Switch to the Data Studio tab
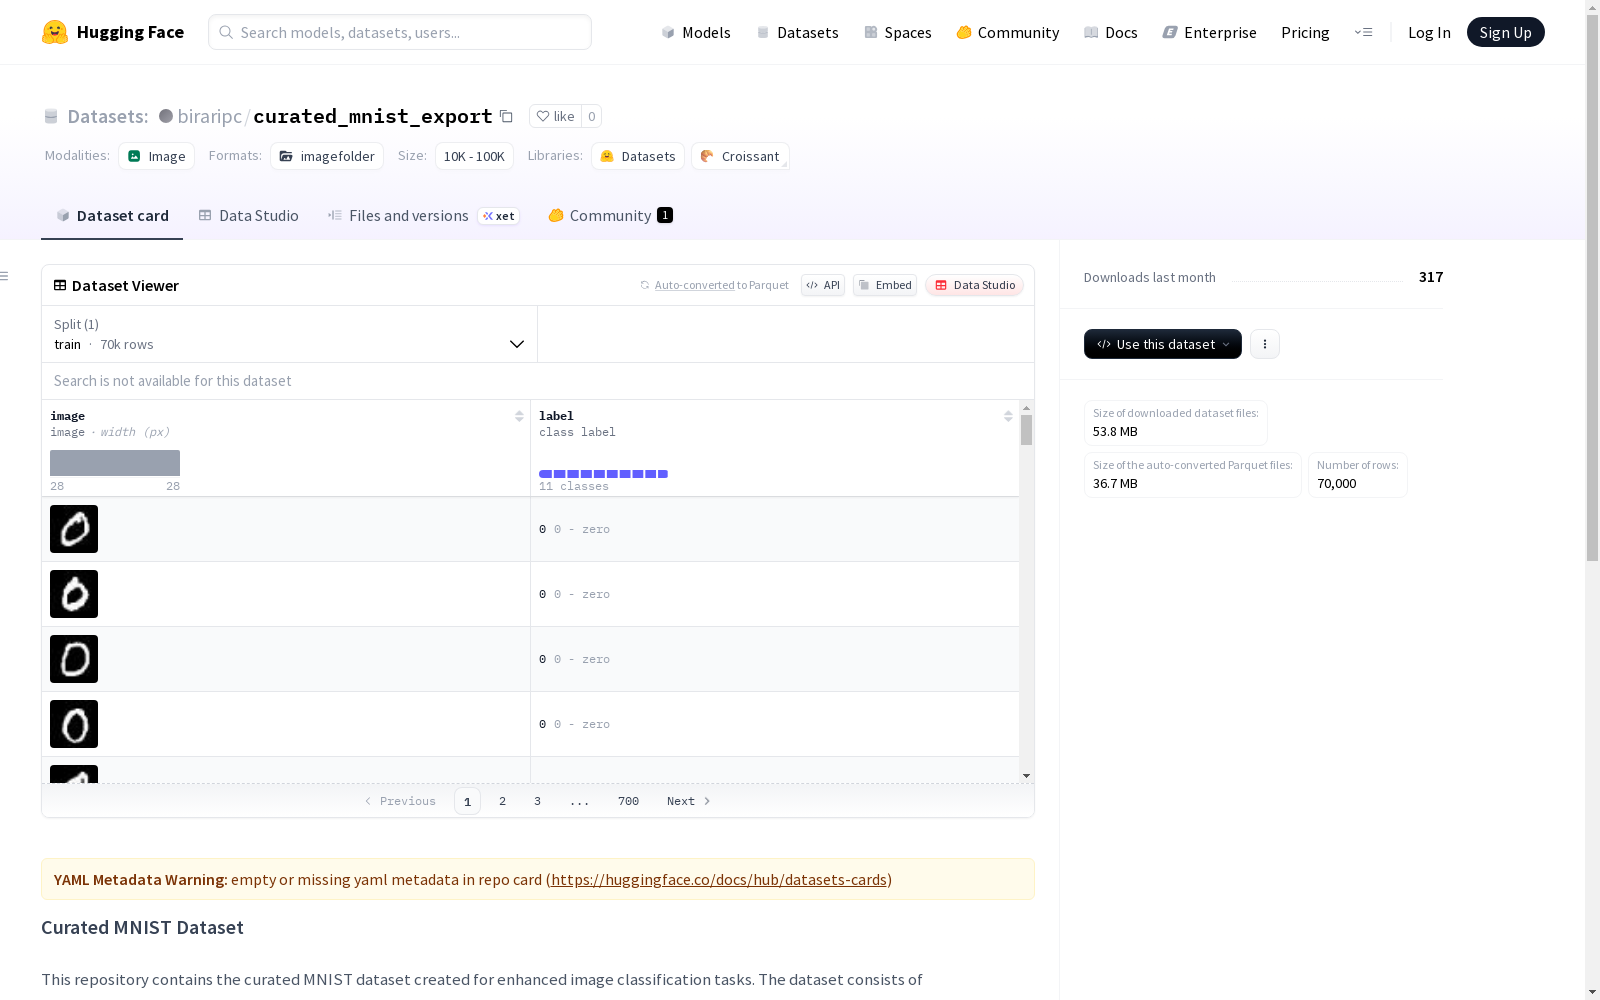The image size is (1600, 1000). 248,216
